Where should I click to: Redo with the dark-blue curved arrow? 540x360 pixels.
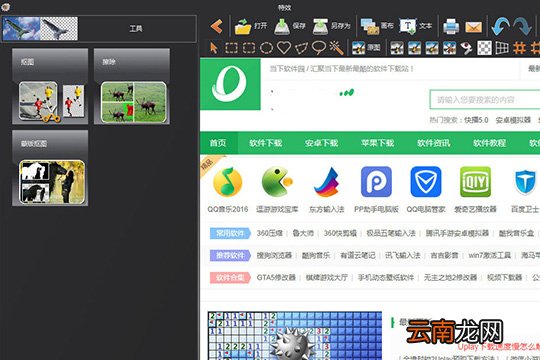click(x=522, y=26)
